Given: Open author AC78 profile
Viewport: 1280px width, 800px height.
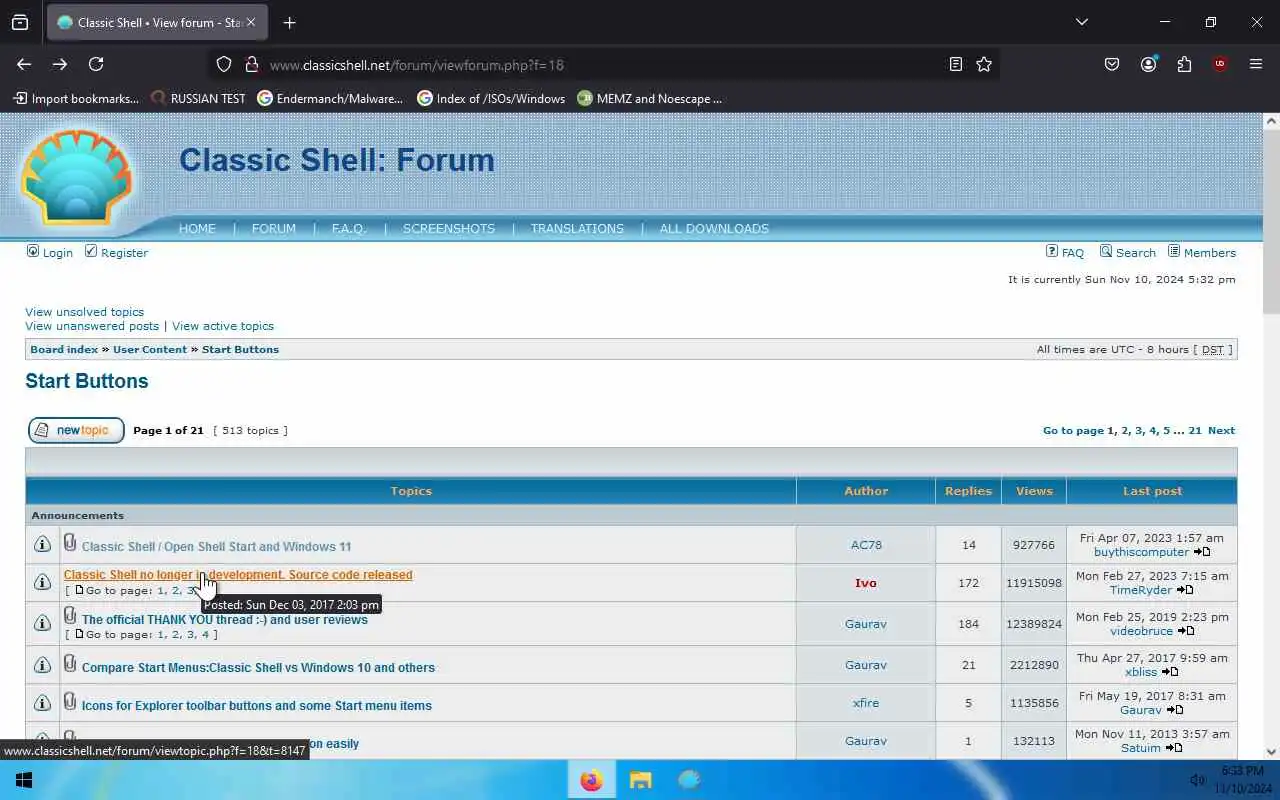Looking at the screenshot, I should (866, 545).
